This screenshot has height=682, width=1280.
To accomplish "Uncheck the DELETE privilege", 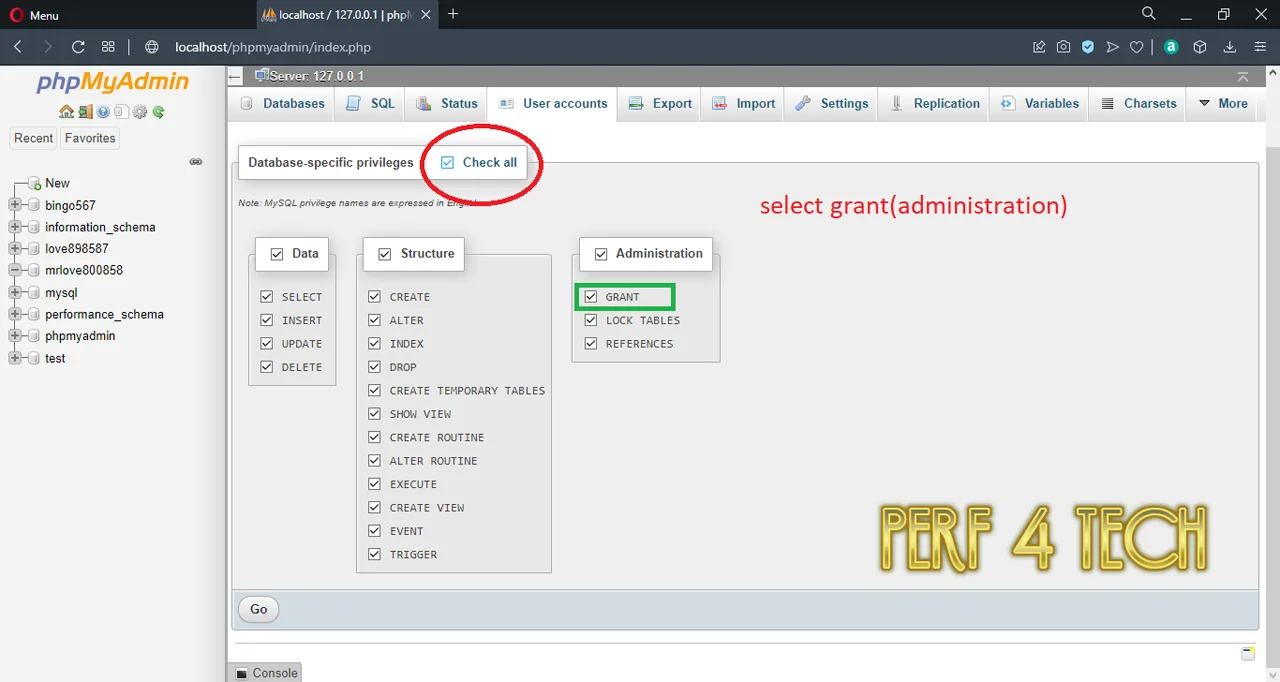I will click(x=266, y=367).
